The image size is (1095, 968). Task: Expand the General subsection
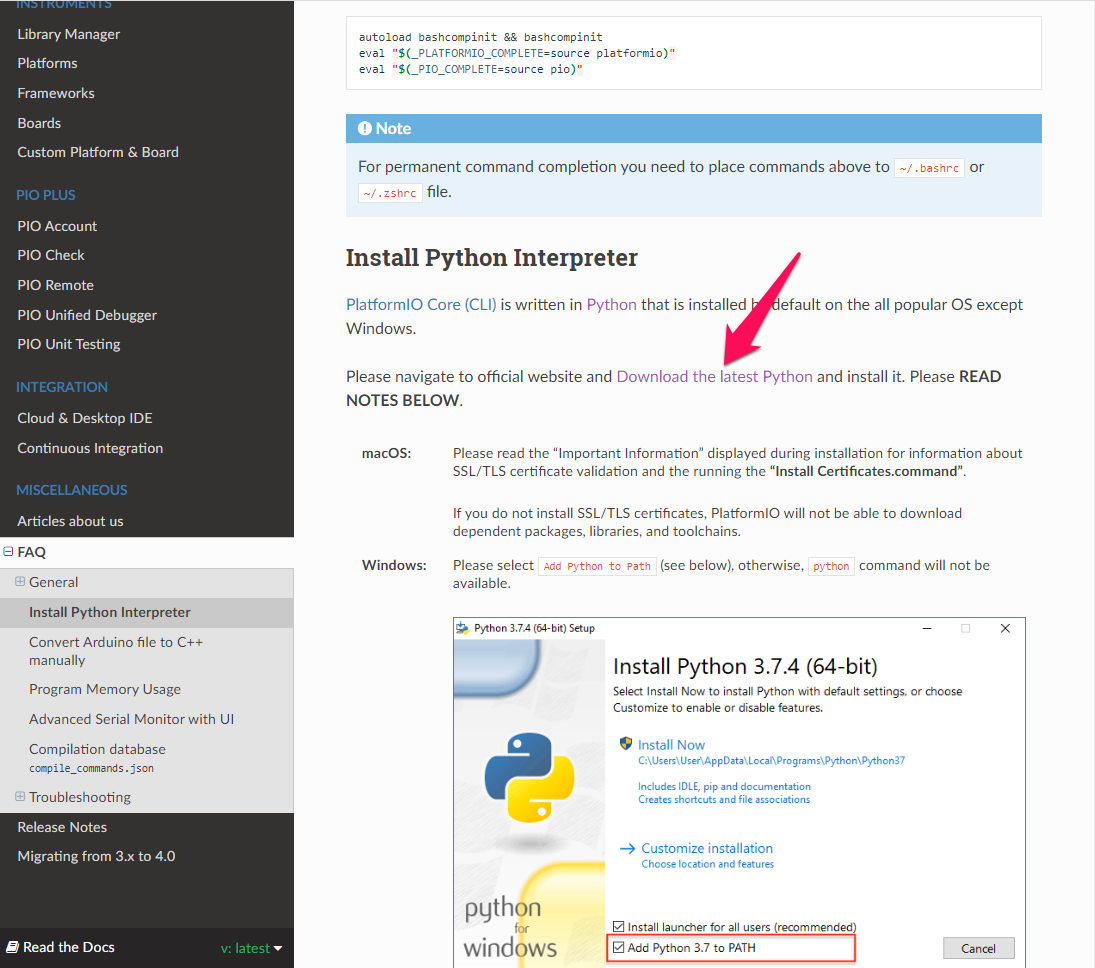[x=20, y=582]
